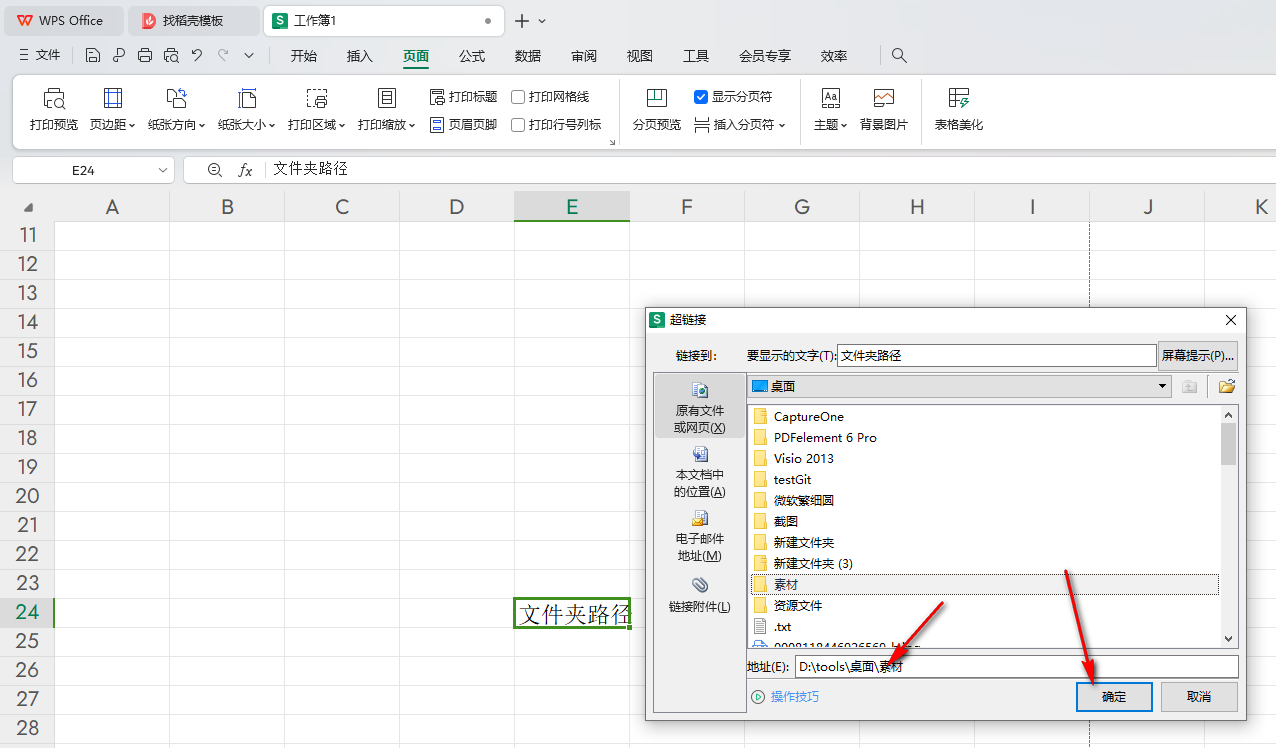Open the 页眉页脚 header and footer tool
Image resolution: width=1276 pixels, height=748 pixels.
coord(463,125)
